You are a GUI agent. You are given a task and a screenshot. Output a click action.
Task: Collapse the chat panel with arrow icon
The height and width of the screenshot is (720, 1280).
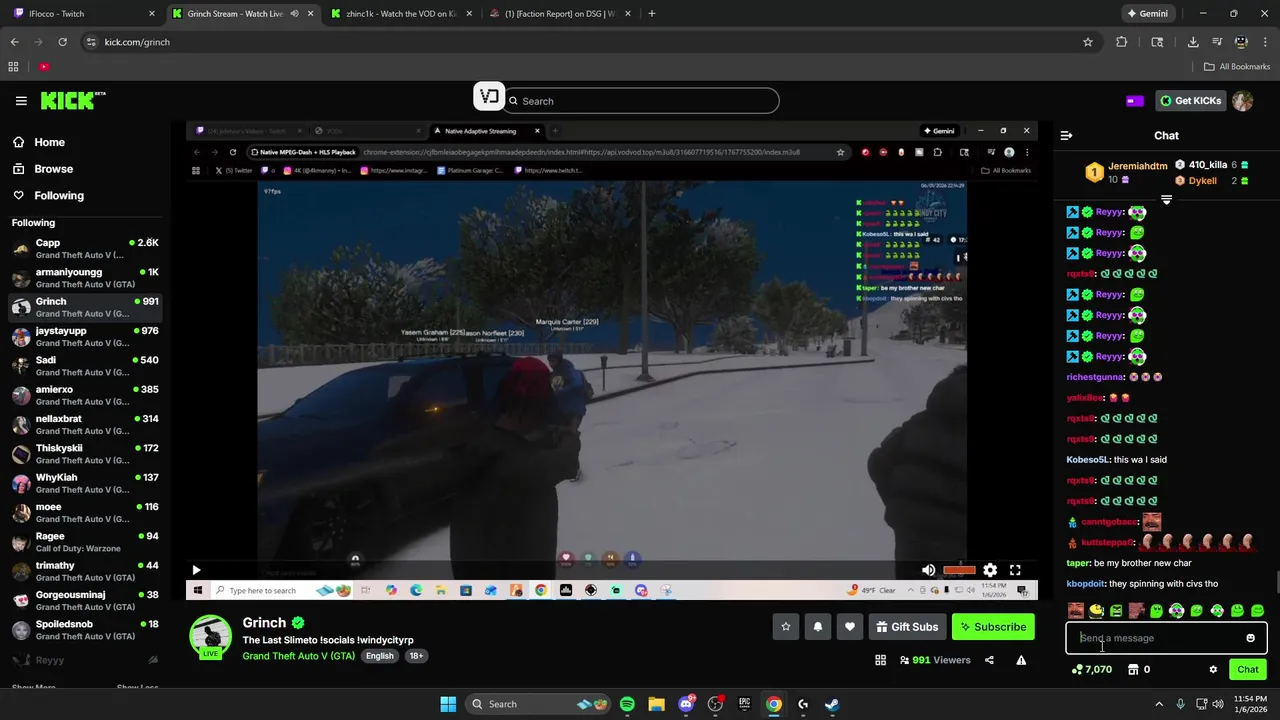(1066, 135)
